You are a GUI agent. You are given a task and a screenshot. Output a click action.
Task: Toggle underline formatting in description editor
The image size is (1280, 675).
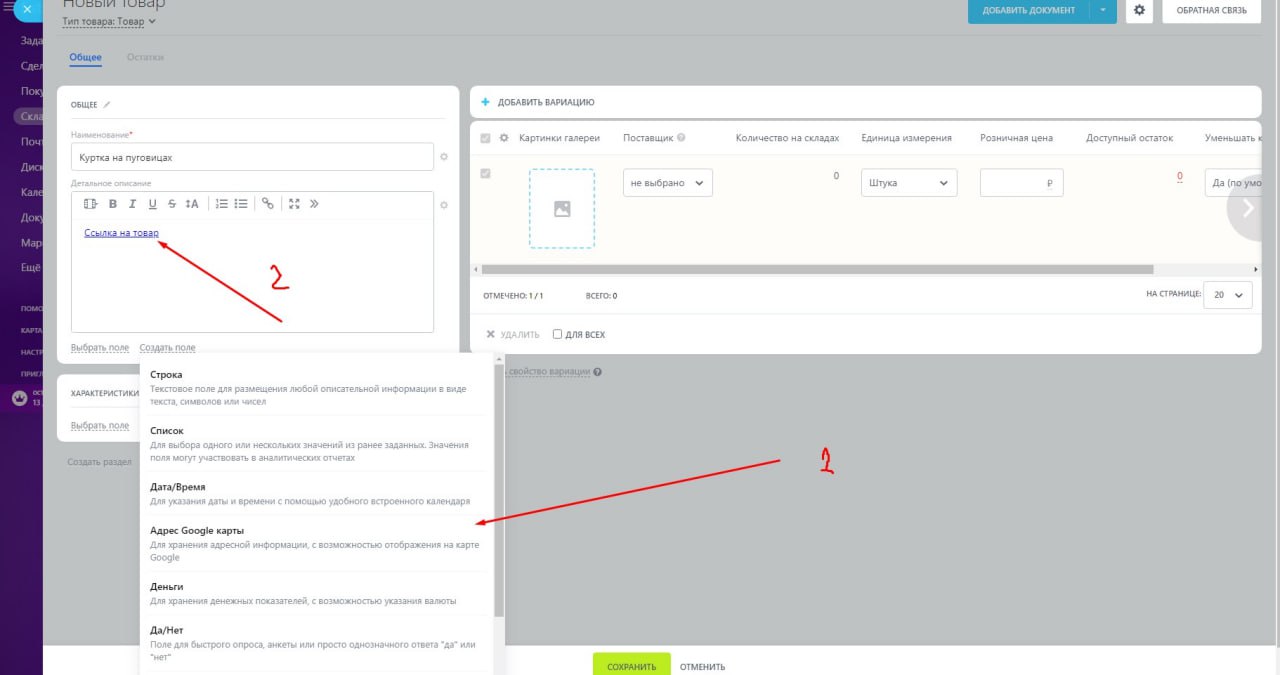tap(153, 204)
